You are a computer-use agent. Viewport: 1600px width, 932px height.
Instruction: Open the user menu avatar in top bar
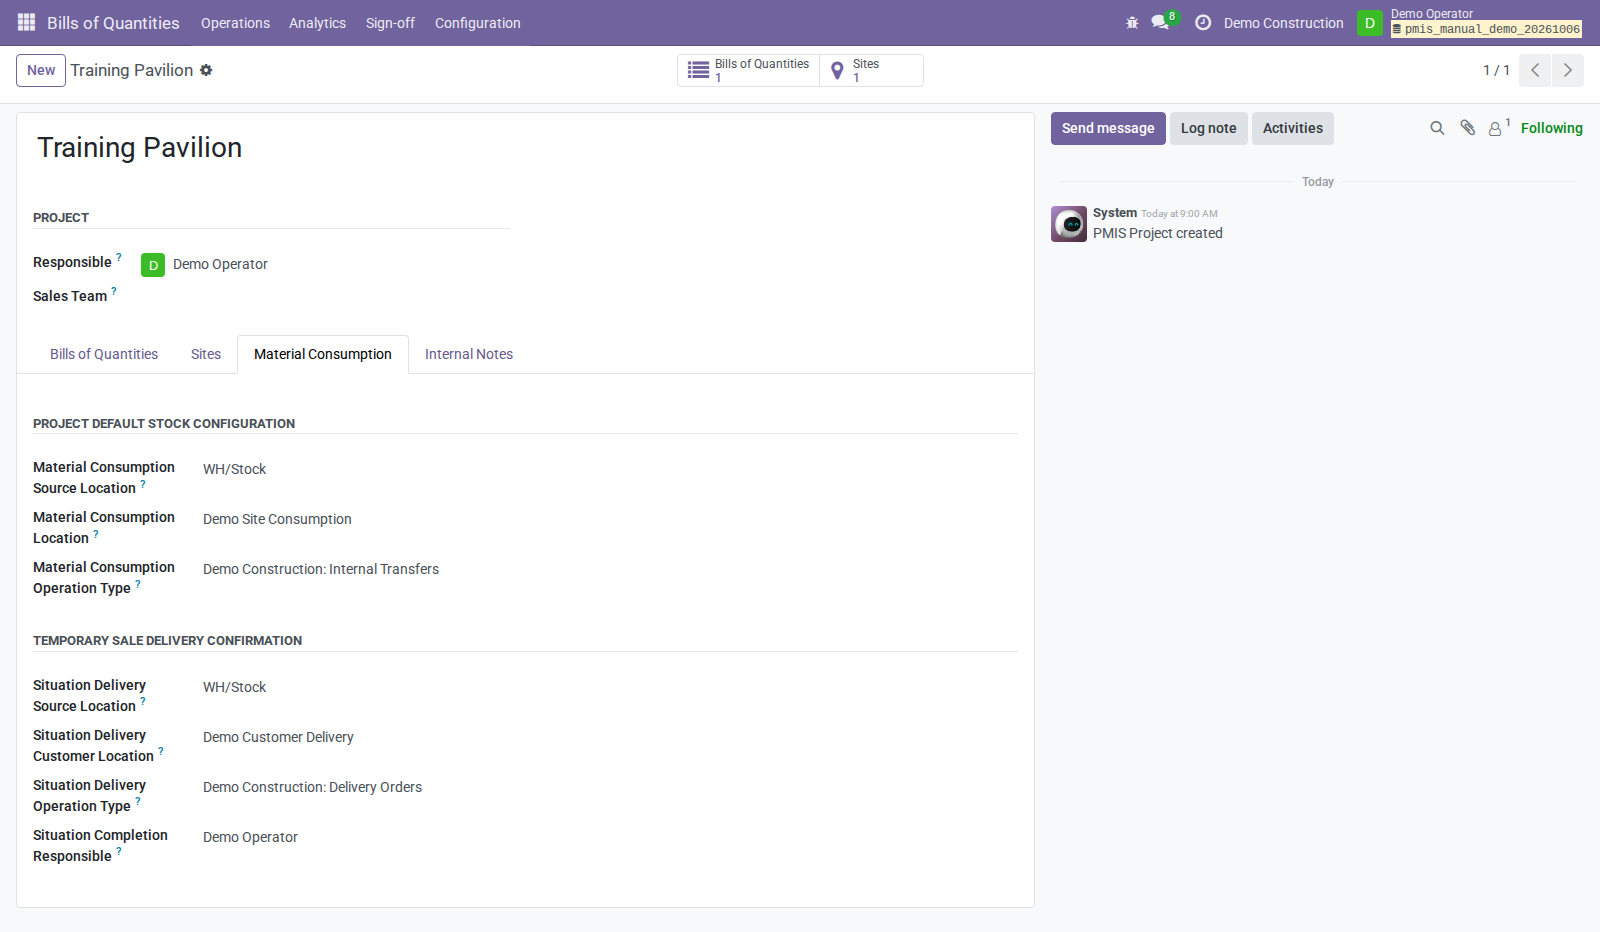click(1370, 22)
